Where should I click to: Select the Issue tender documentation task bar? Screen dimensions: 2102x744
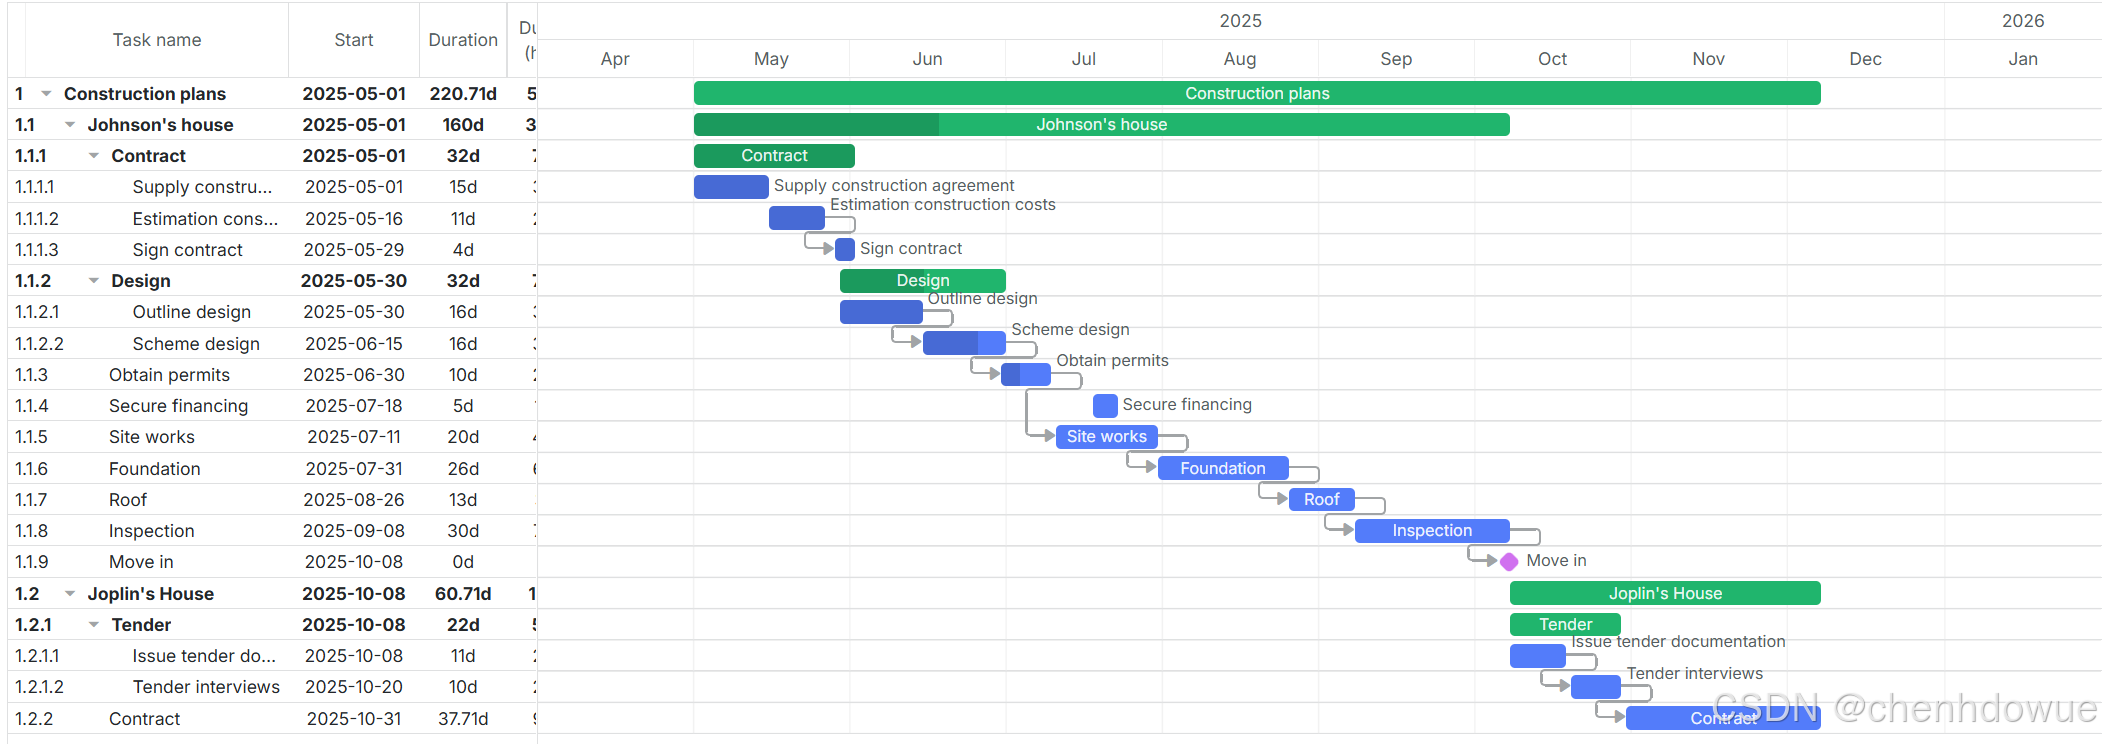click(x=1538, y=656)
